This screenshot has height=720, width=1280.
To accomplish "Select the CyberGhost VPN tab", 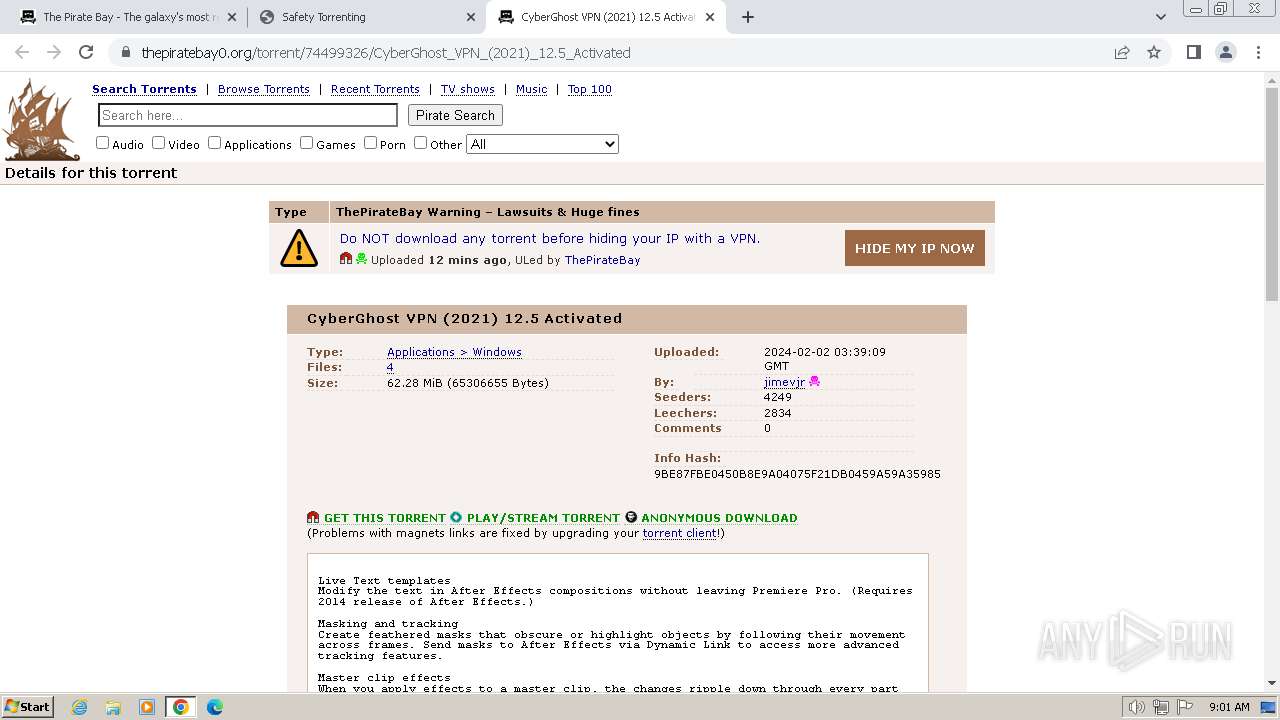I will pos(607,17).
